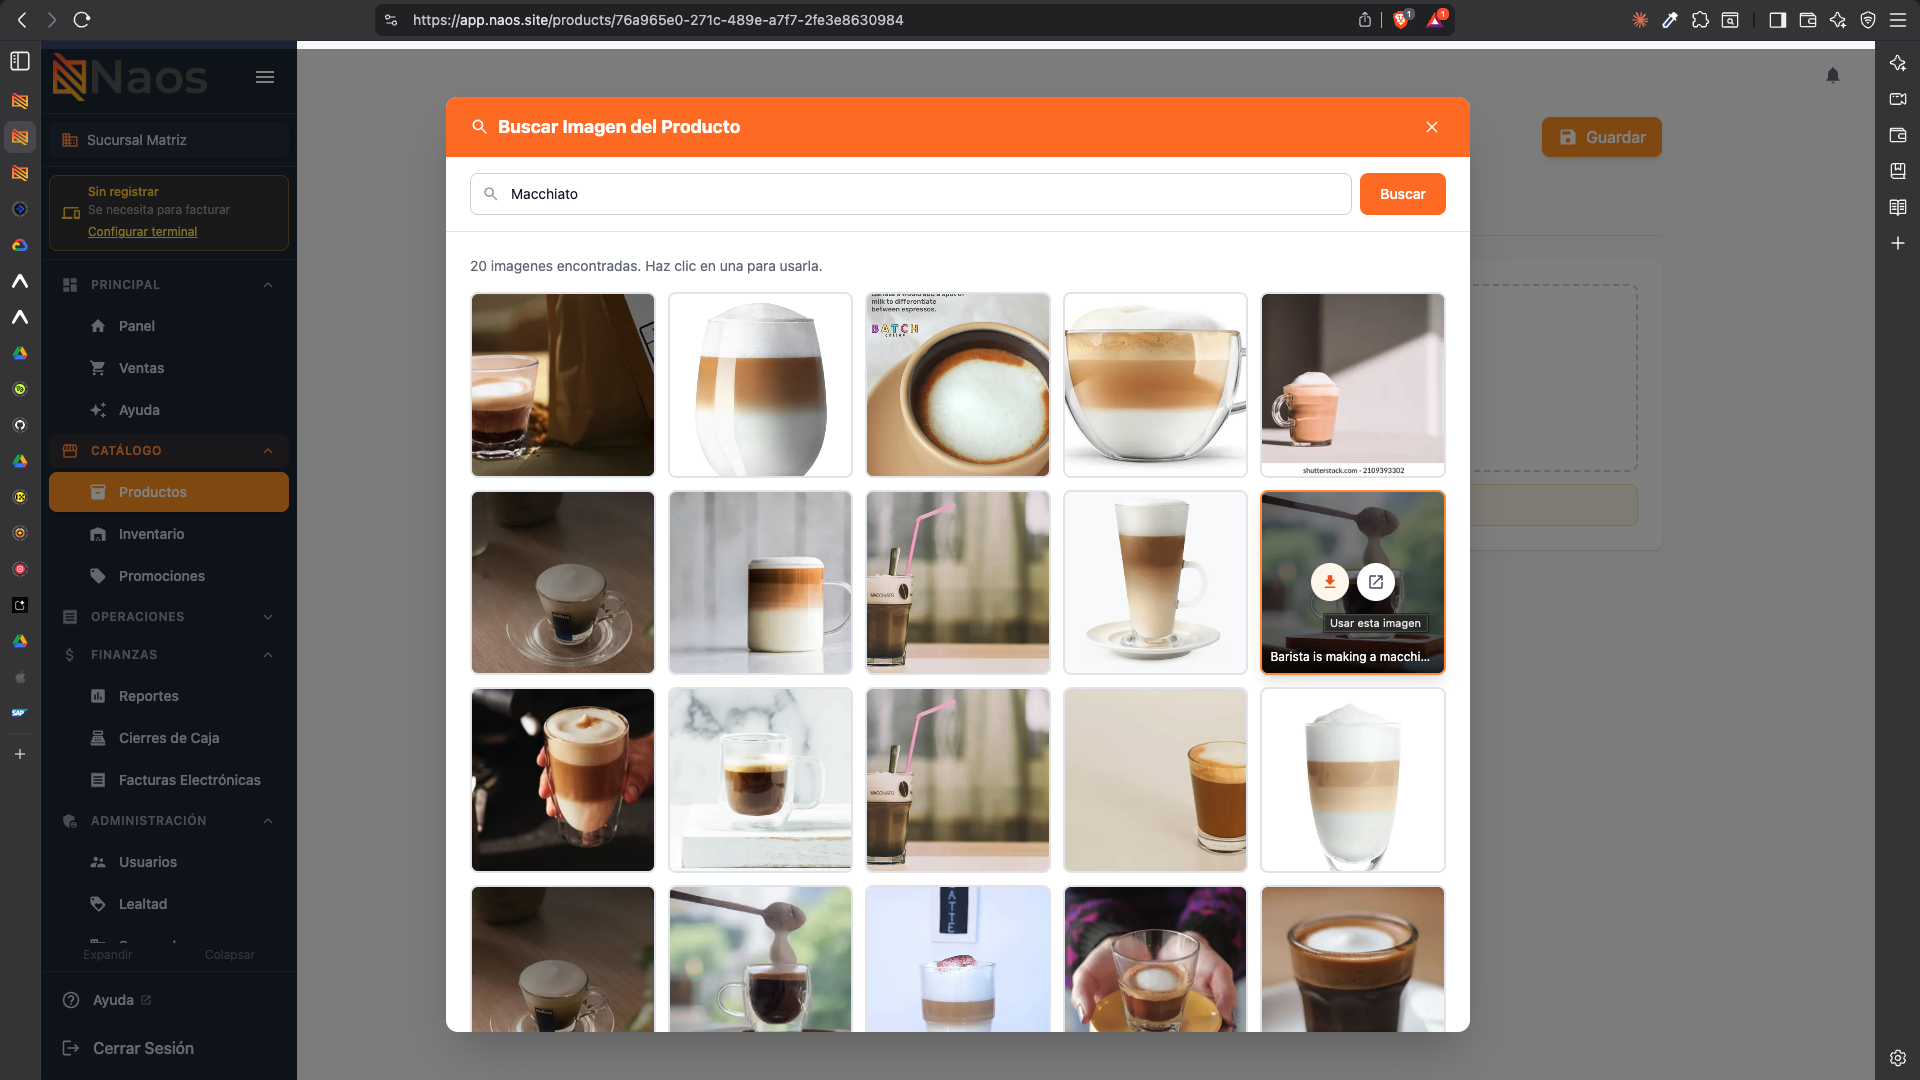Collapse the FINANZAS section chevron
The width and height of the screenshot is (1920, 1080).
pyautogui.click(x=268, y=655)
